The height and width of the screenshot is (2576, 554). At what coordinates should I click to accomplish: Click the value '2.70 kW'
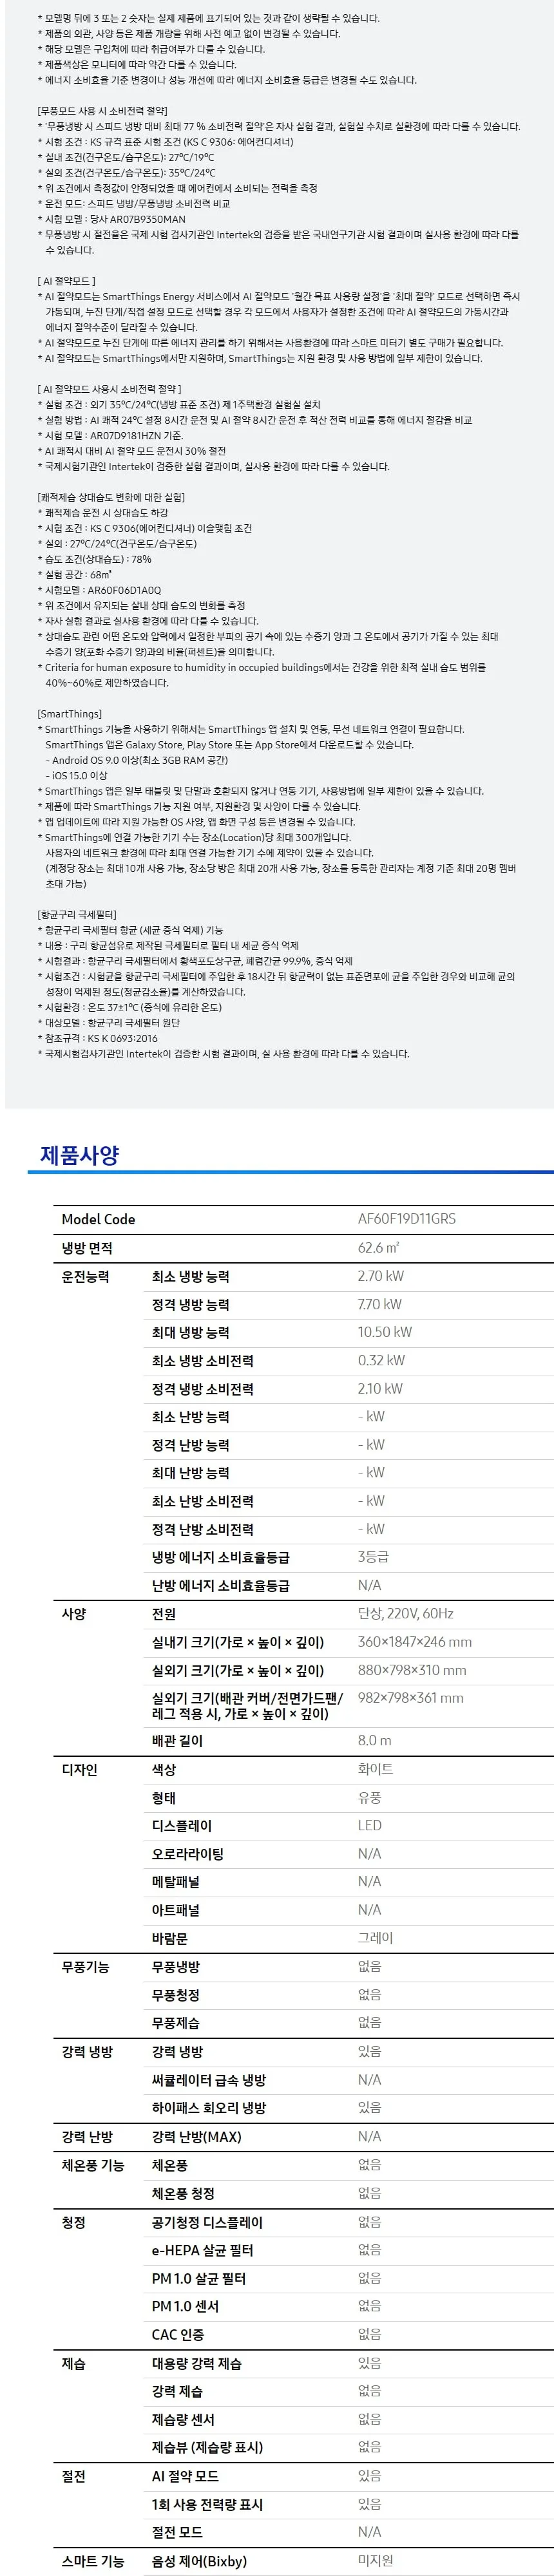click(x=381, y=1276)
